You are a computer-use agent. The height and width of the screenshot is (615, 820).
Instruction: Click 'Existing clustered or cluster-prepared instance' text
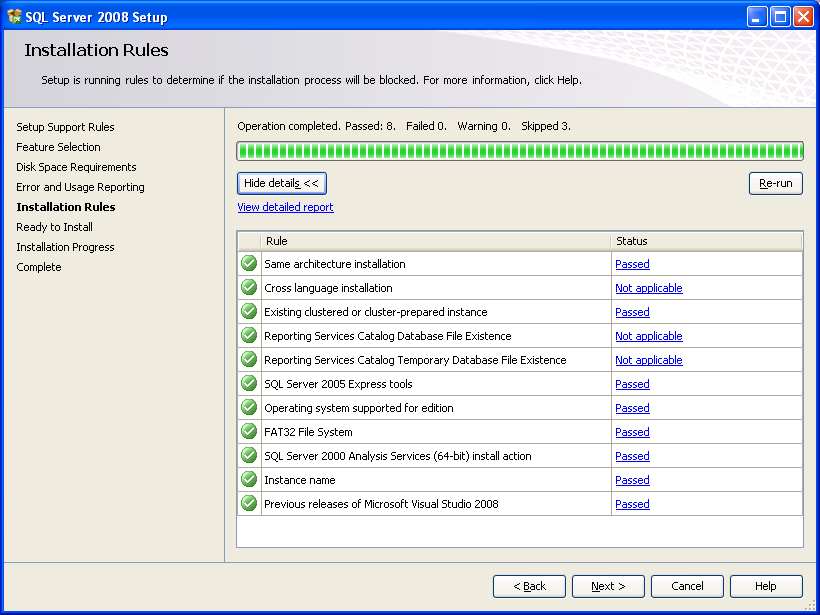click(375, 312)
